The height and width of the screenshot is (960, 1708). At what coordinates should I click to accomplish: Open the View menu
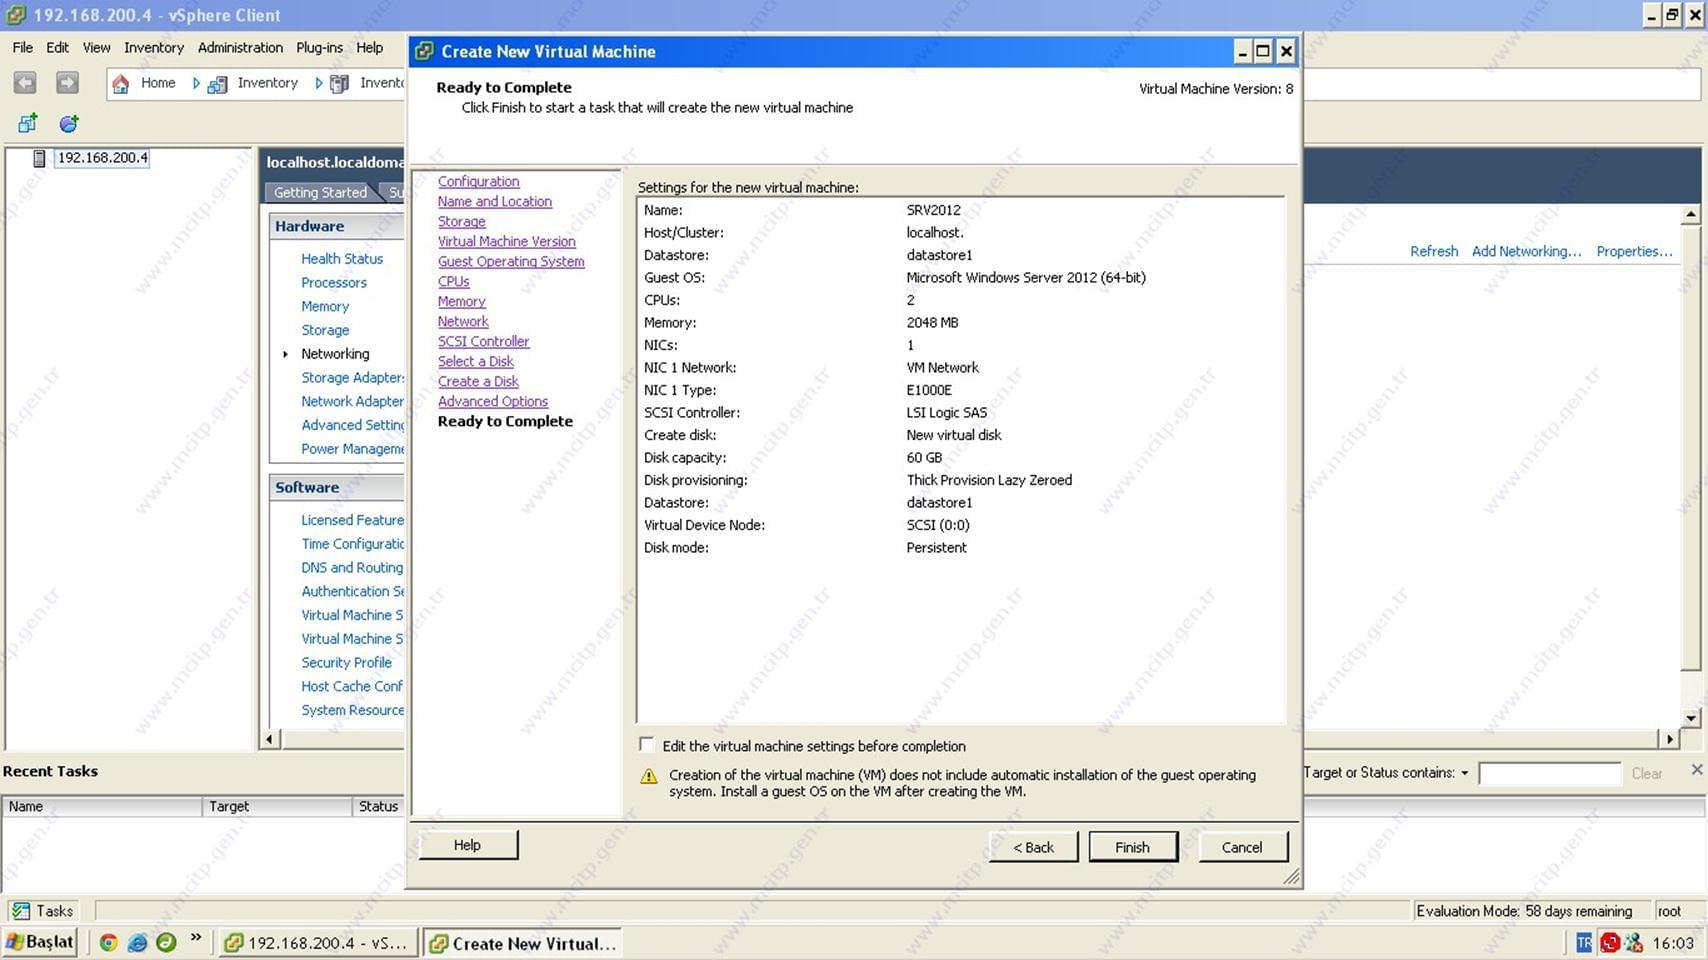pyautogui.click(x=97, y=47)
